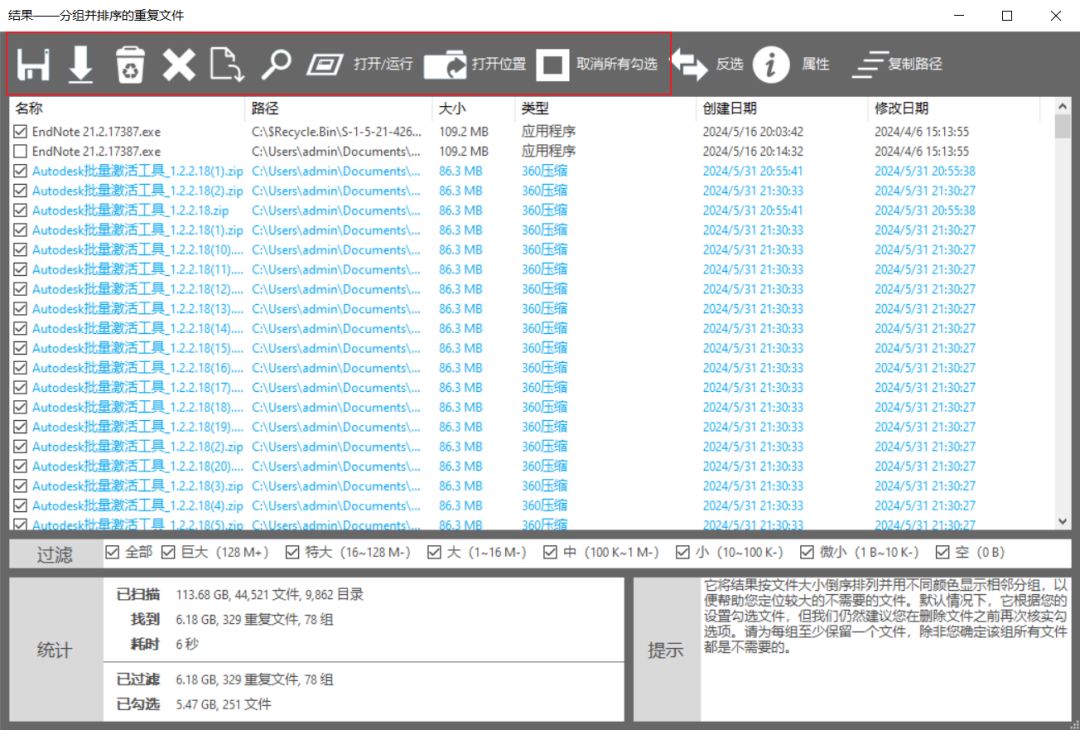Select the Autodesk批量激活工具_1.2.2.18(4).zip file name
Screen dimensions: 1080x730
click(x=138, y=505)
